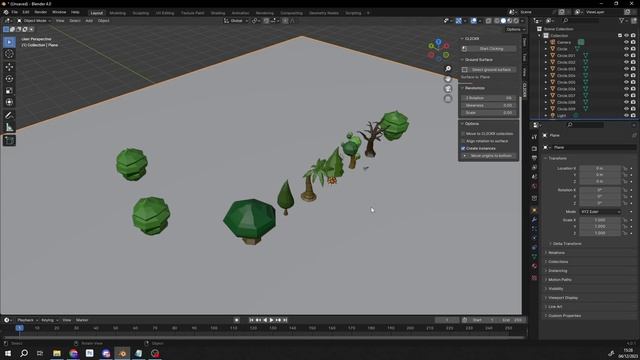Jump to the animation end frame

tap(285, 320)
